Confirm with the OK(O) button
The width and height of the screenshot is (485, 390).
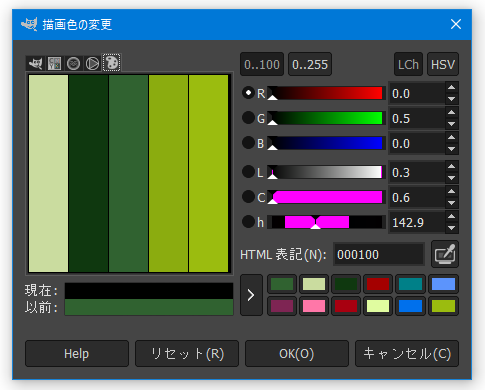pyautogui.click(x=297, y=354)
